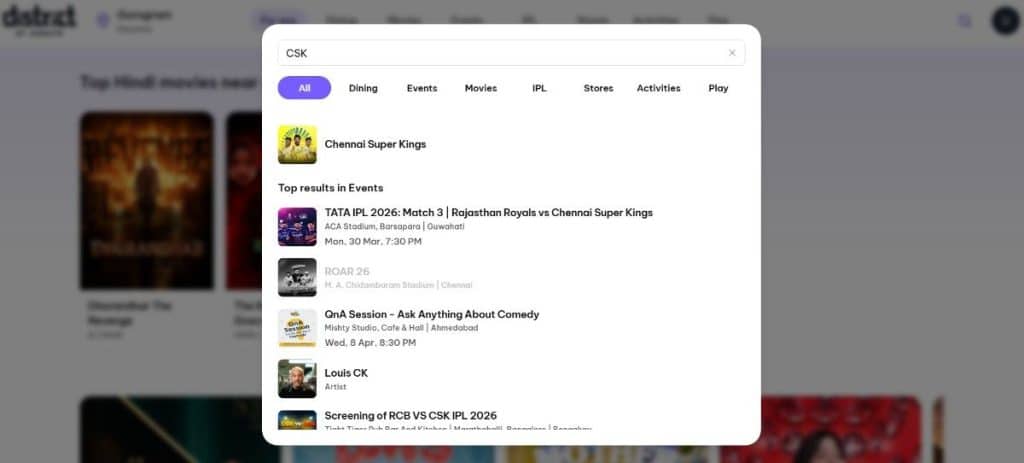Focus the CSK search input field
Viewport: 1024px width, 463px height.
[x=511, y=53]
